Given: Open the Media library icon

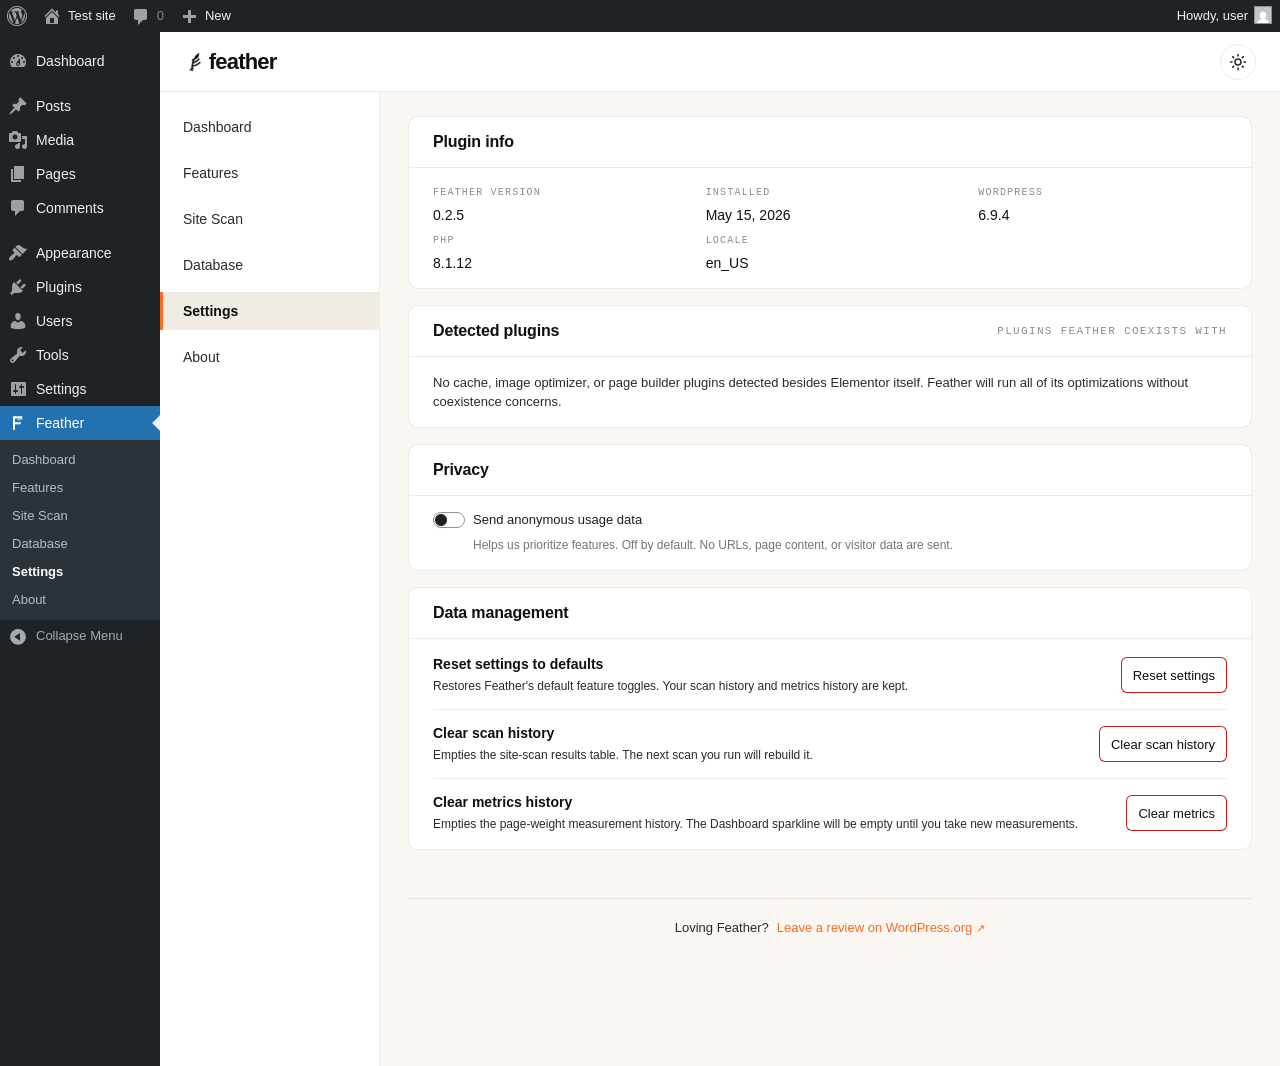Looking at the screenshot, I should (18, 140).
